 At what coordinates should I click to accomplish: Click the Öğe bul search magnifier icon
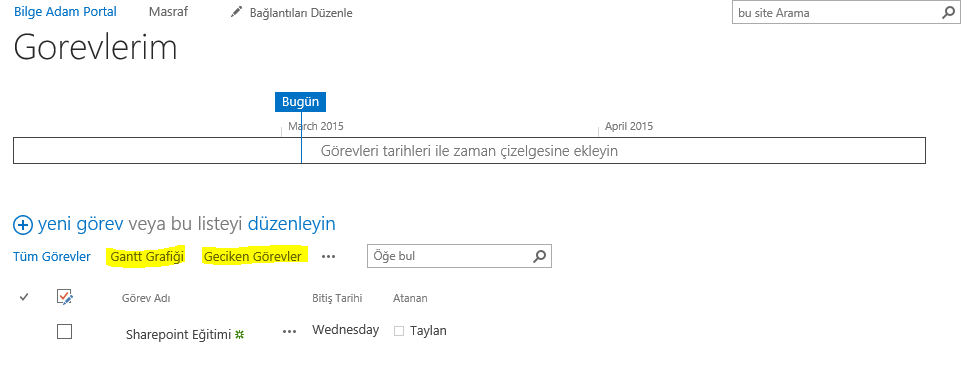point(540,255)
